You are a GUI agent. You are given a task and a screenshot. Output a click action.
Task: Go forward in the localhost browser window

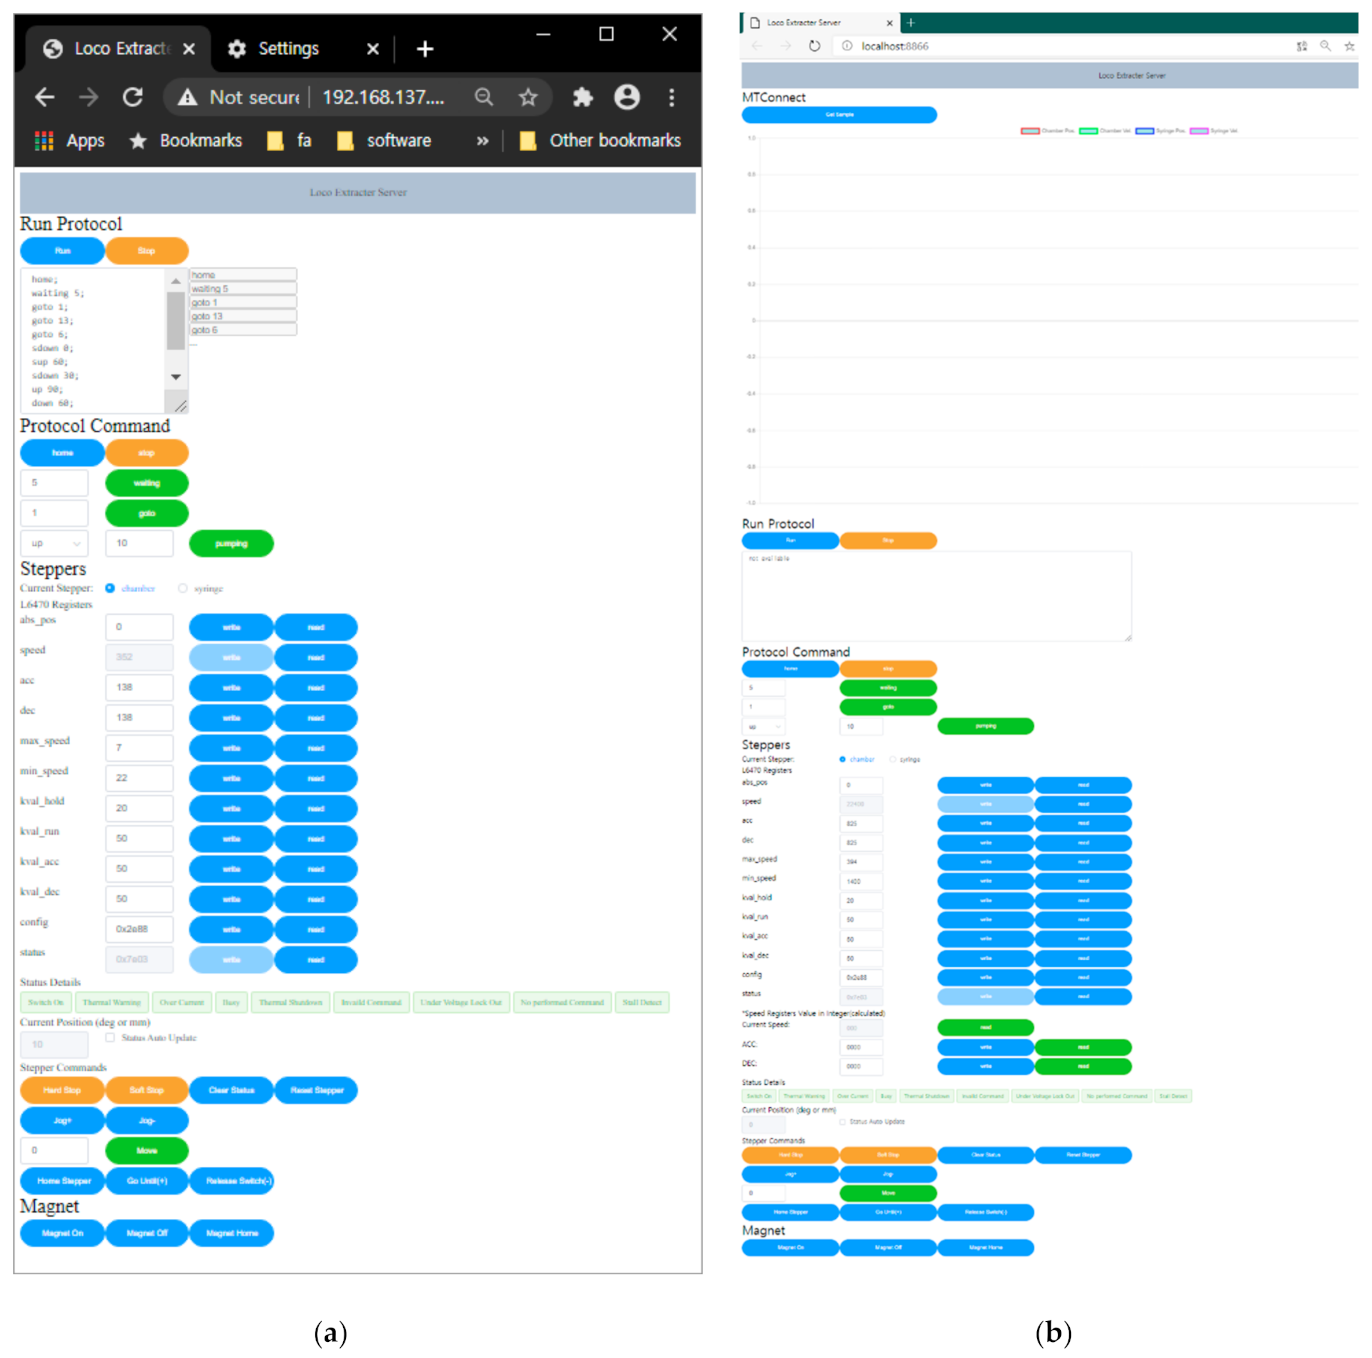[x=786, y=46]
